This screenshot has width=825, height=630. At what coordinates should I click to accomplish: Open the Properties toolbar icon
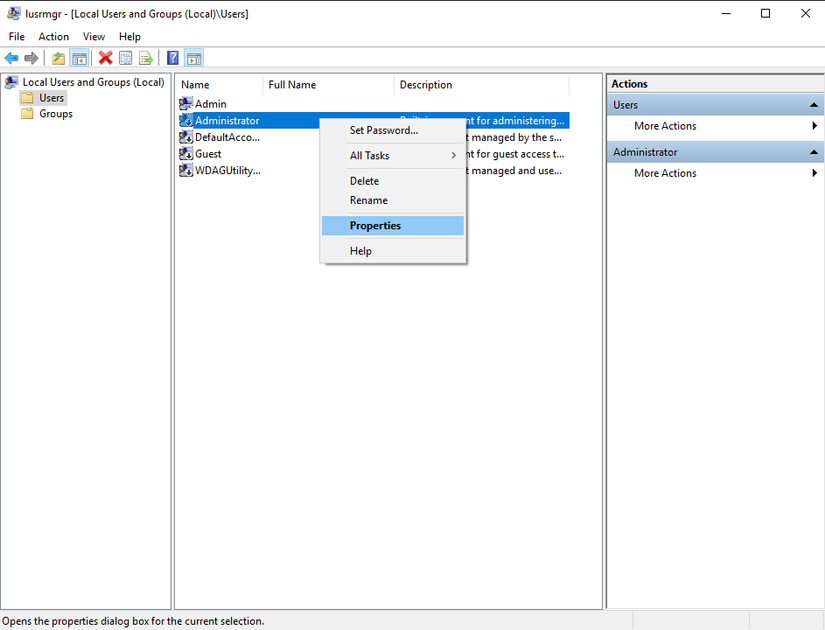pyautogui.click(x=125, y=57)
